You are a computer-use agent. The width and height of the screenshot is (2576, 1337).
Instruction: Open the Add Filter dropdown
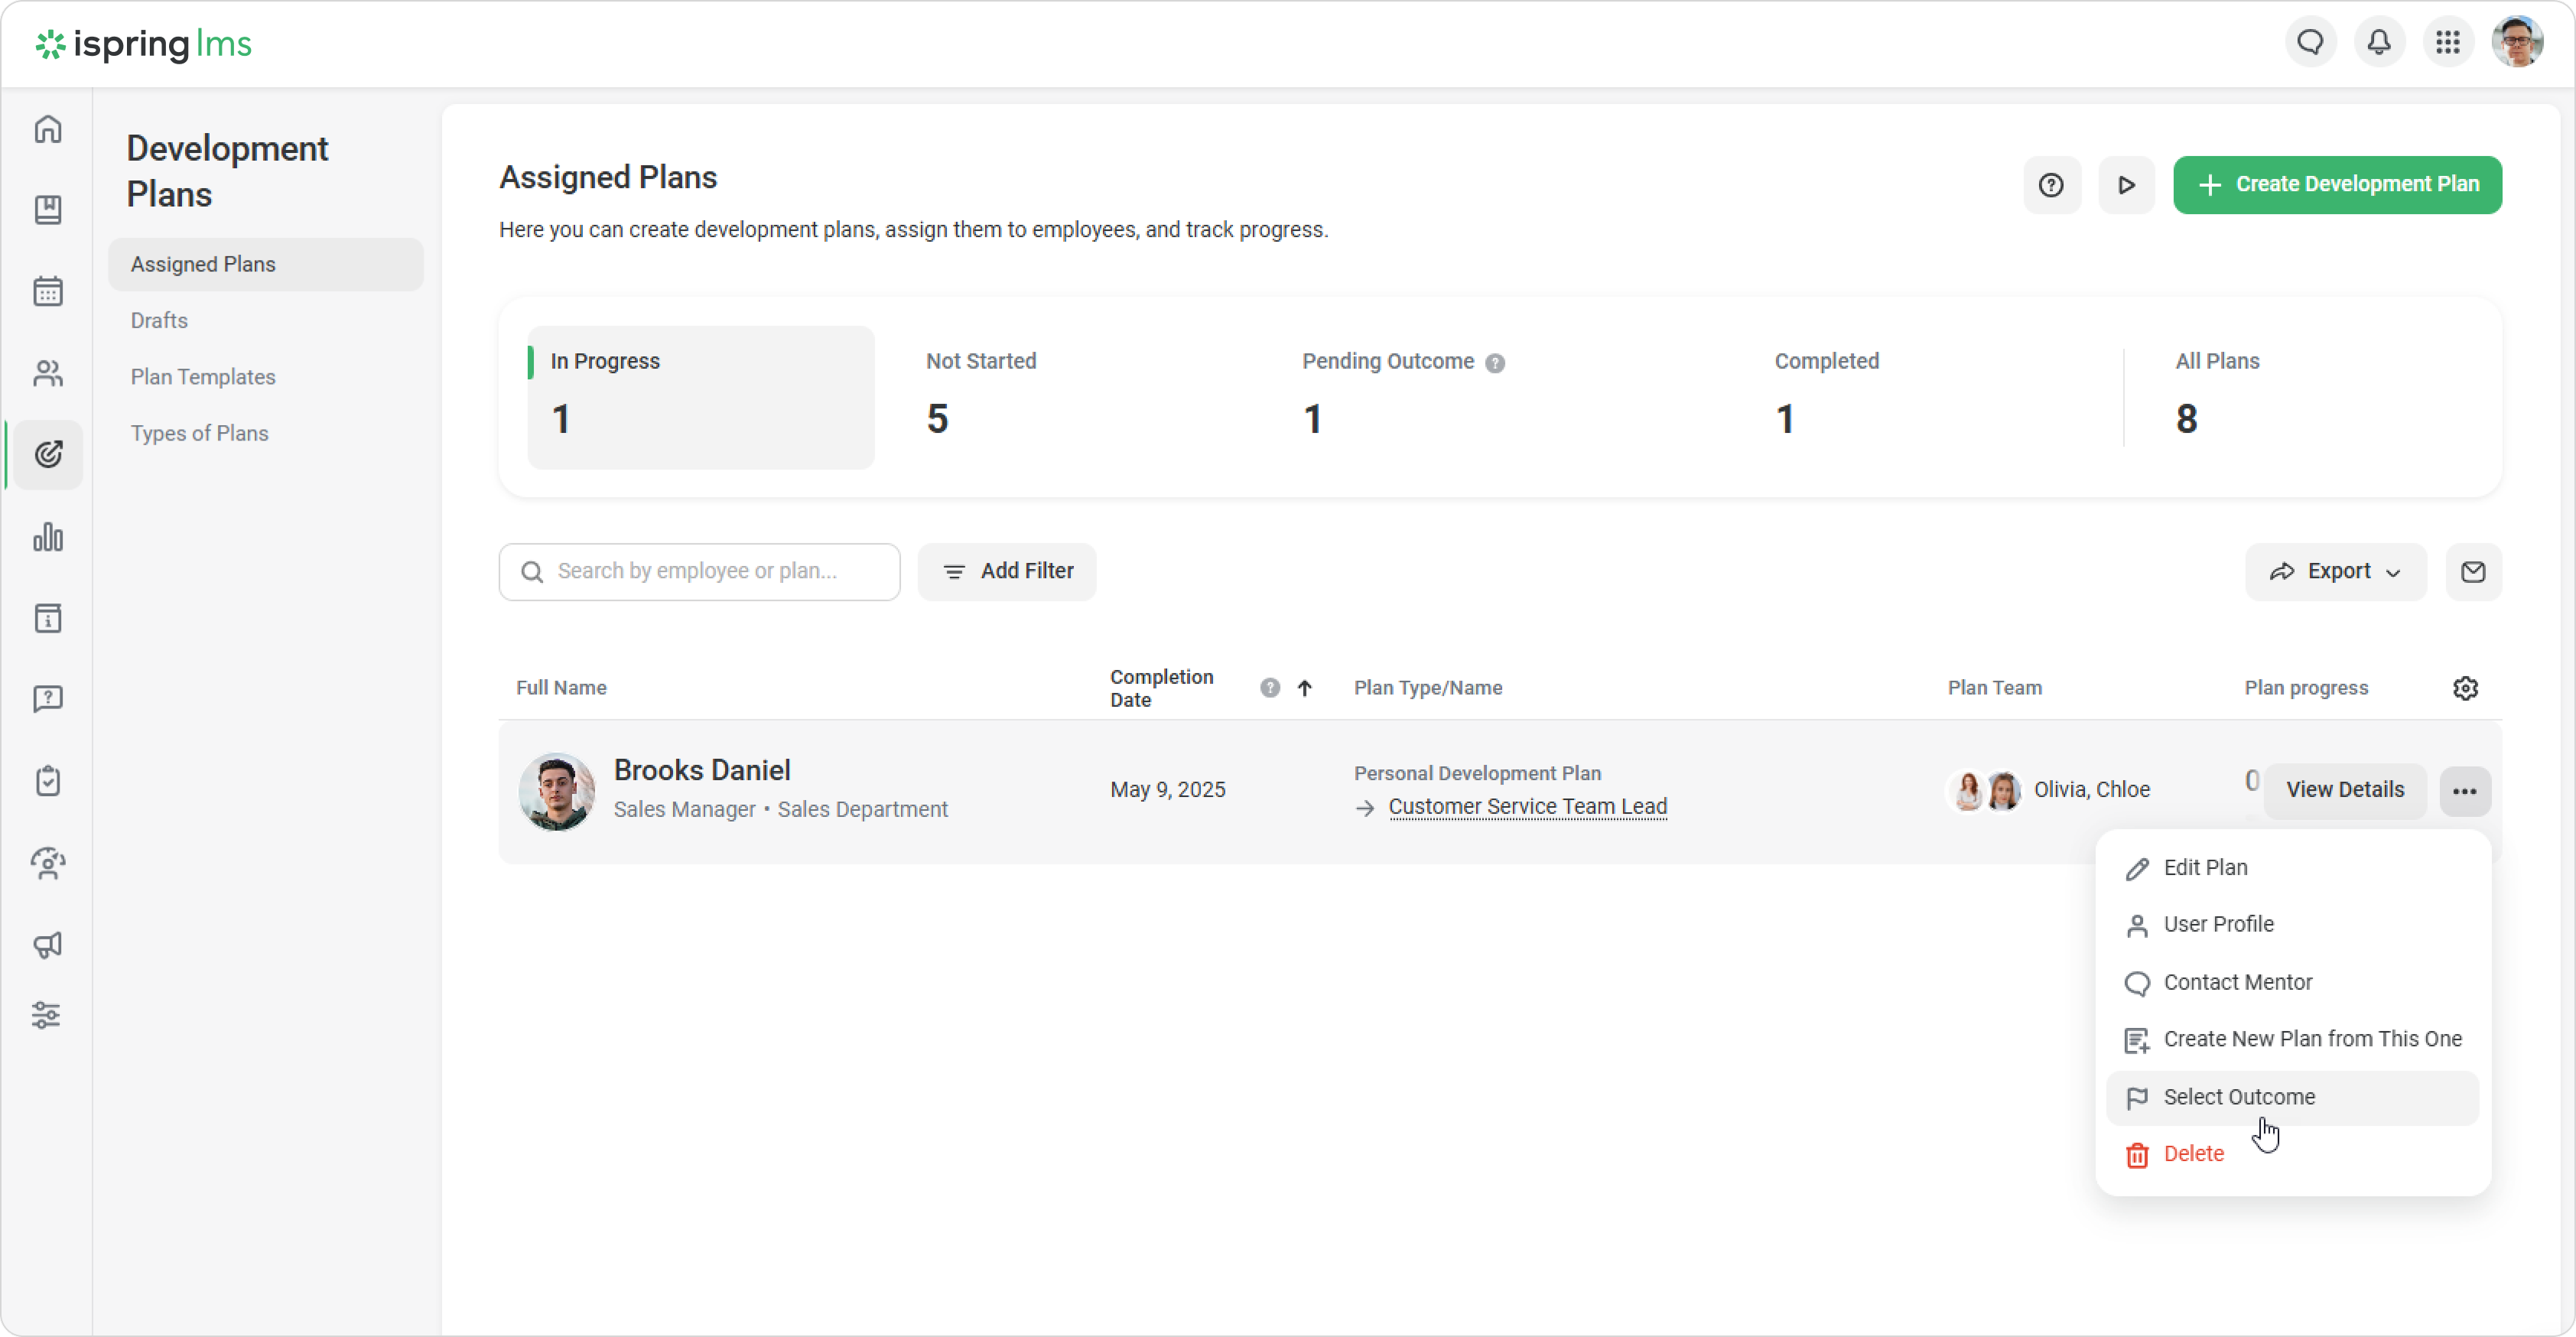tap(1007, 572)
